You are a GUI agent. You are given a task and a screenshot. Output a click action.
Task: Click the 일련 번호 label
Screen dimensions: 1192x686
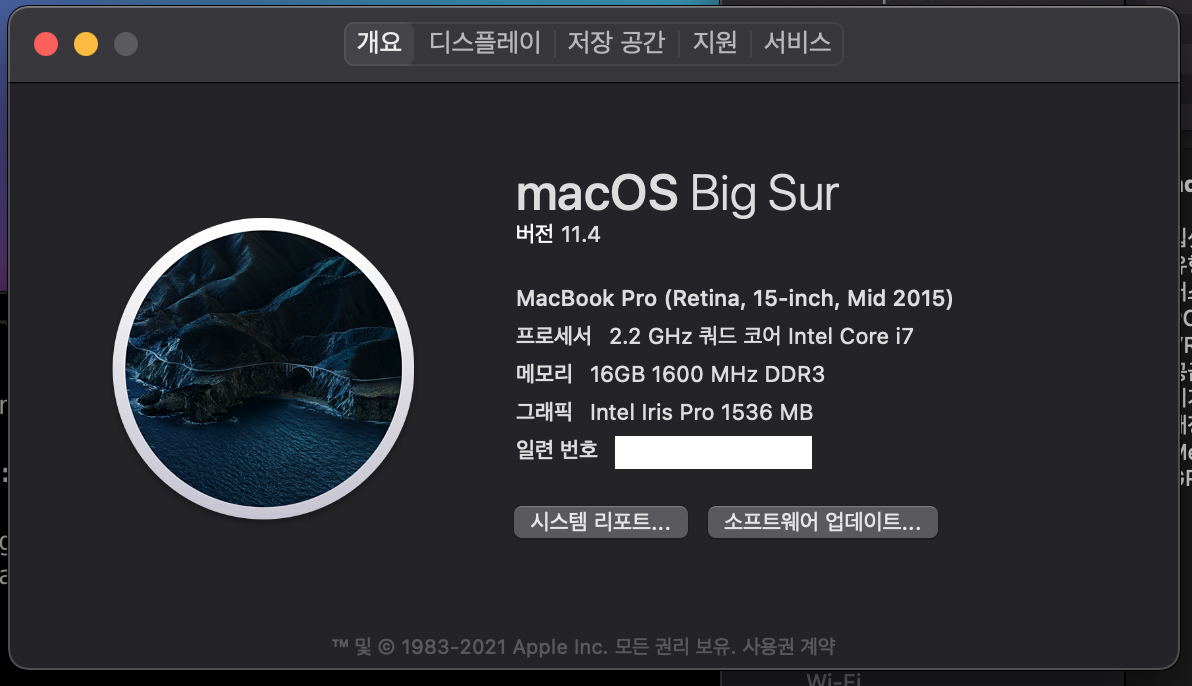pos(557,449)
